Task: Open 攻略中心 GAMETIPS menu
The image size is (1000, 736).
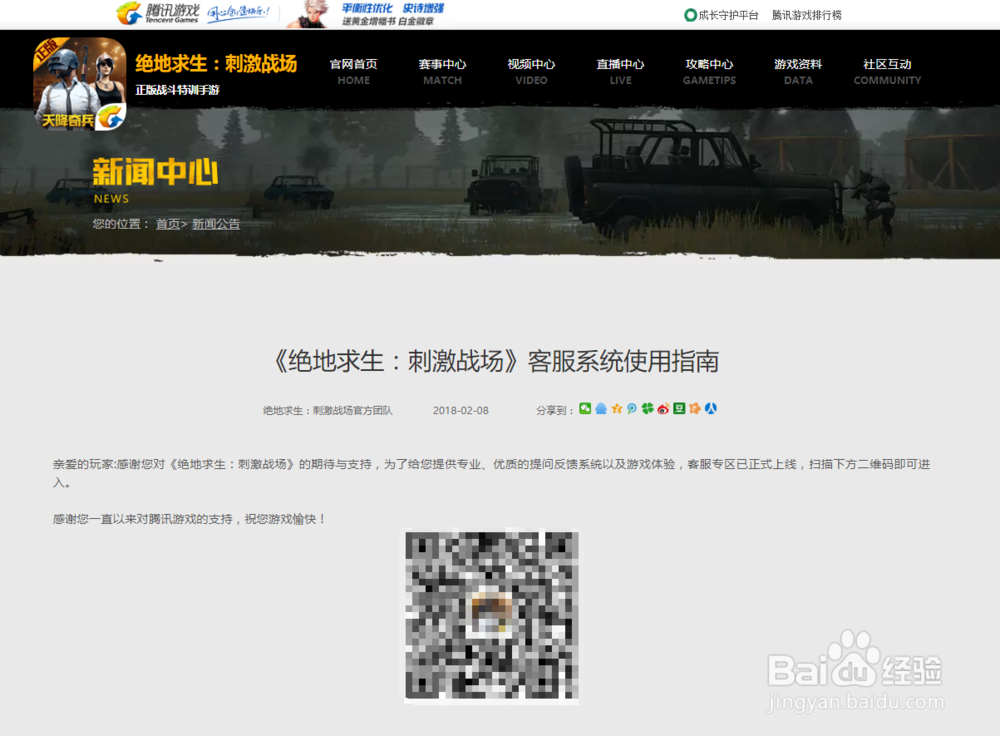Action: click(709, 71)
